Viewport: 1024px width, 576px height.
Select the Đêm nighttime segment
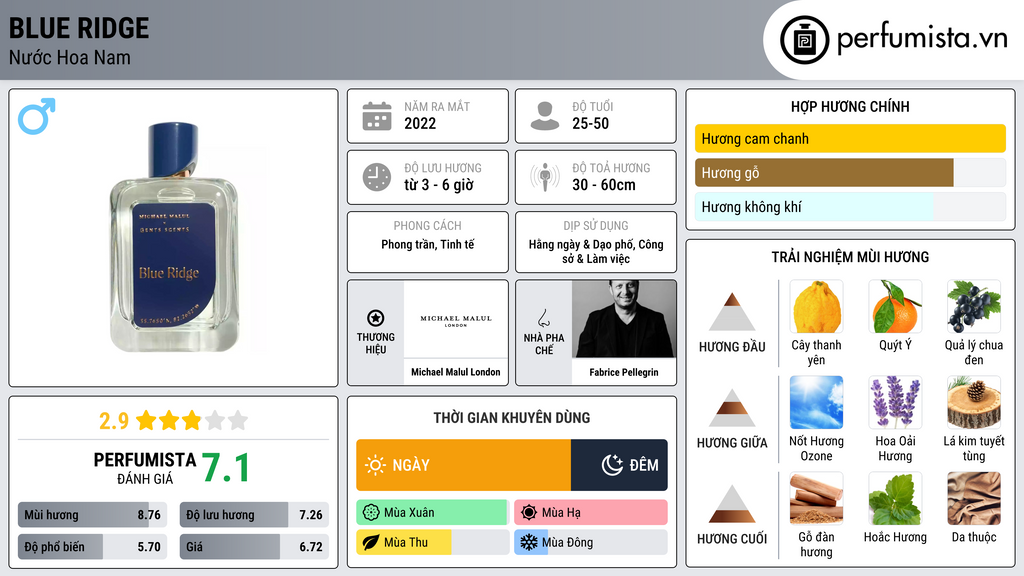[619, 465]
